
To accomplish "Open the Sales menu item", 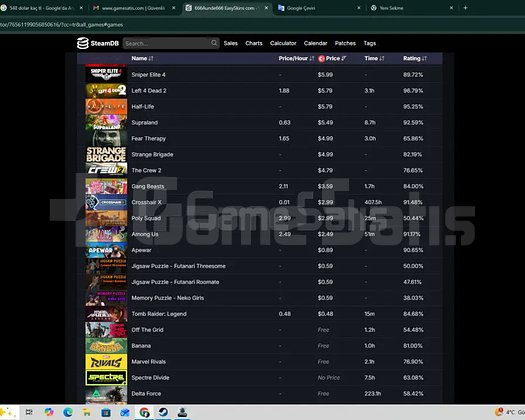I will [x=231, y=43].
